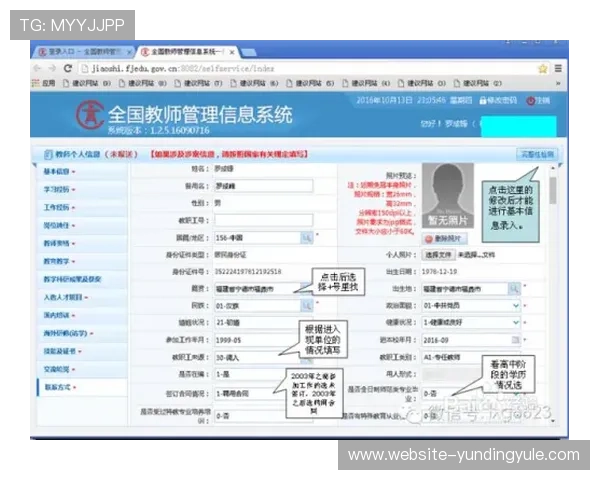Viewport: 600px width, 480px height.
Task: Click the empty 教职工号 input field
Action: 263,220
